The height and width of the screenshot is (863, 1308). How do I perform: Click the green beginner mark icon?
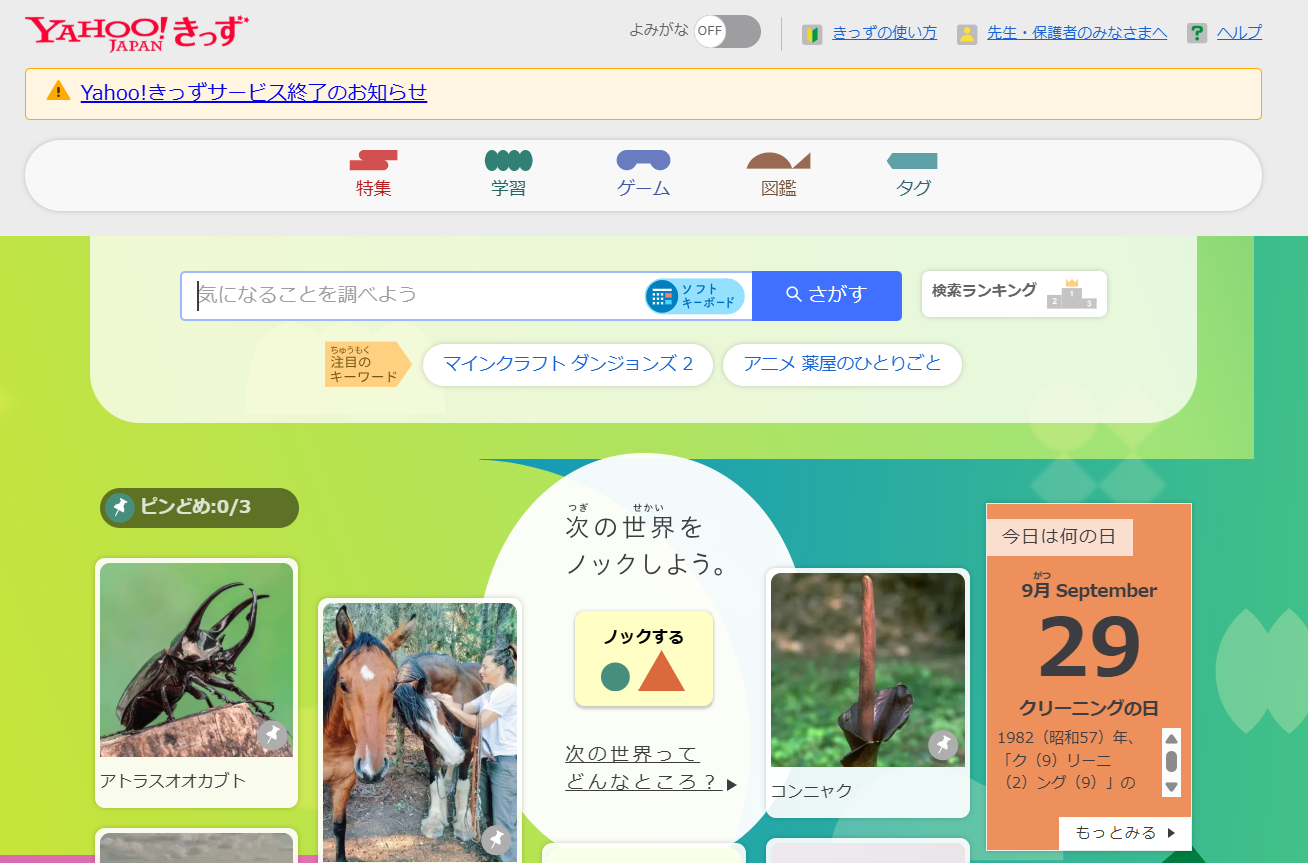[x=812, y=34]
